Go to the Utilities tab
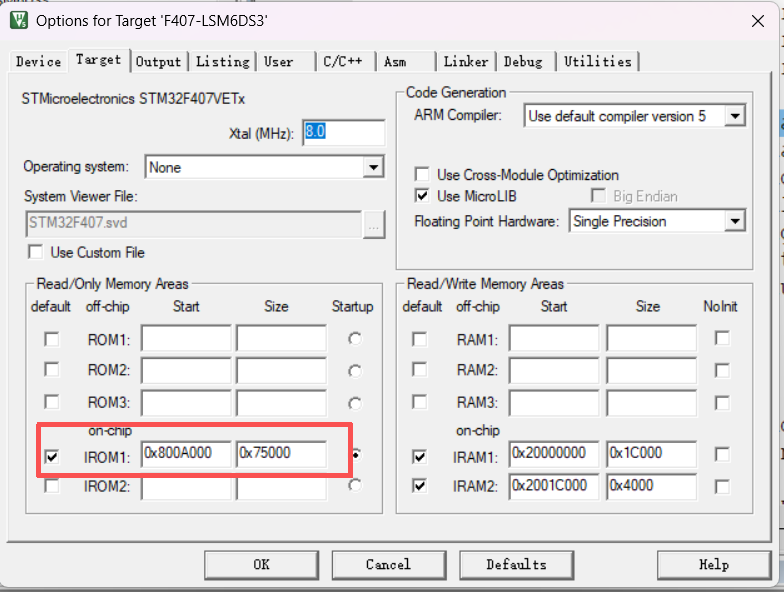 point(598,62)
